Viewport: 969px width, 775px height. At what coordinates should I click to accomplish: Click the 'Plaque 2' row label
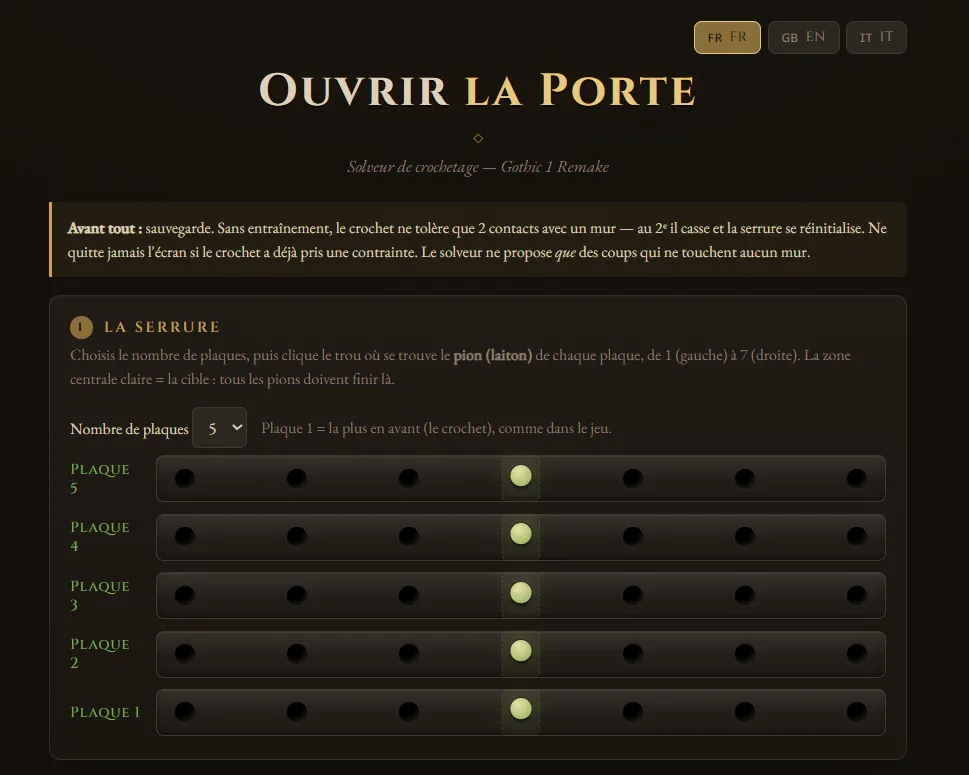100,653
